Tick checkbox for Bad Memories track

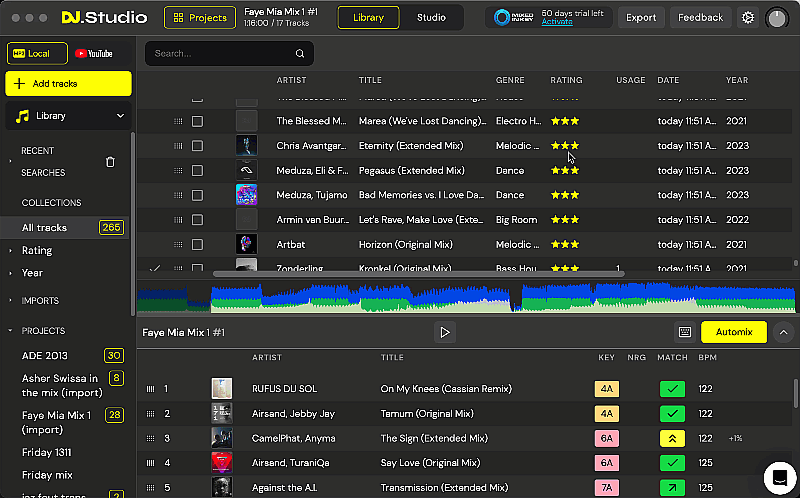tap(197, 195)
